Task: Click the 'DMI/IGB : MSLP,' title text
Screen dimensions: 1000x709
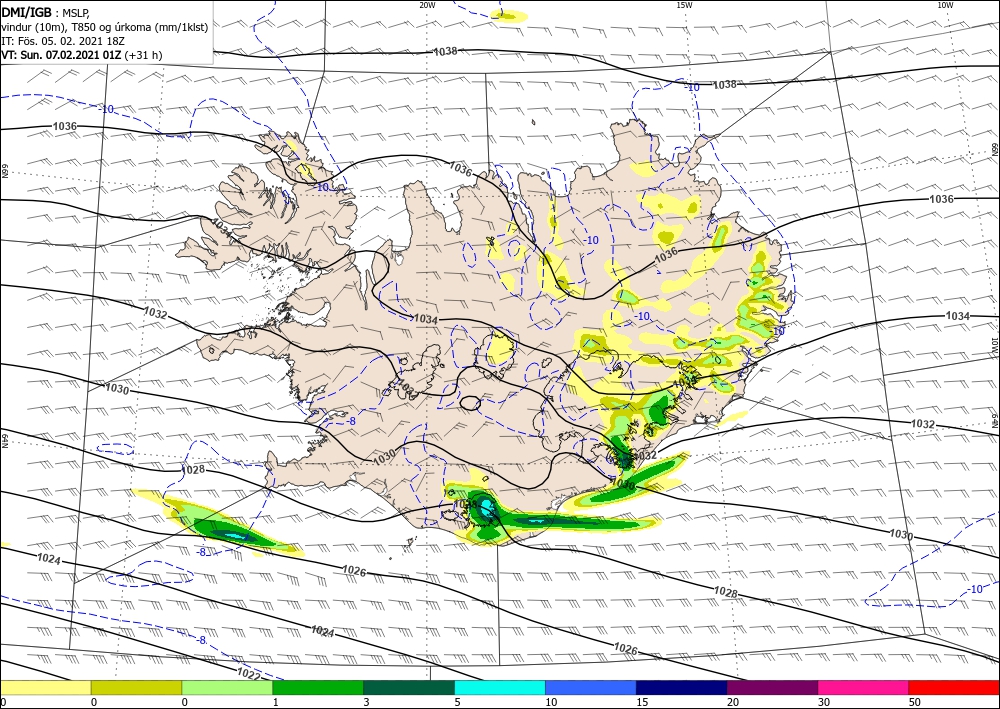Action: [x=46, y=13]
